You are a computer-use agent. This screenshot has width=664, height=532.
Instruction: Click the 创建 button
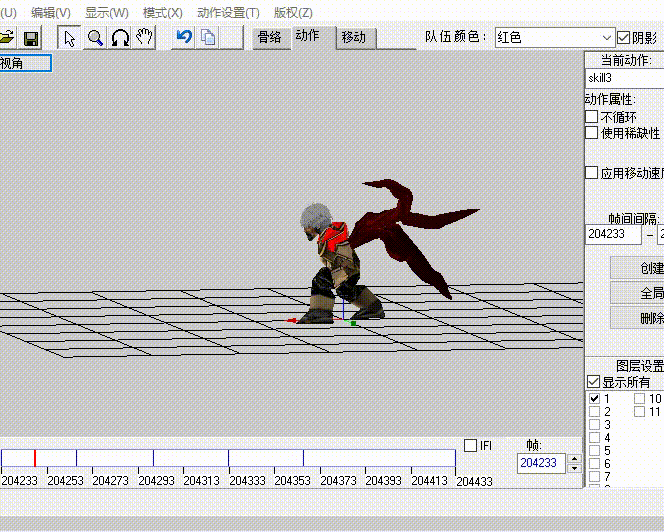coord(637,268)
